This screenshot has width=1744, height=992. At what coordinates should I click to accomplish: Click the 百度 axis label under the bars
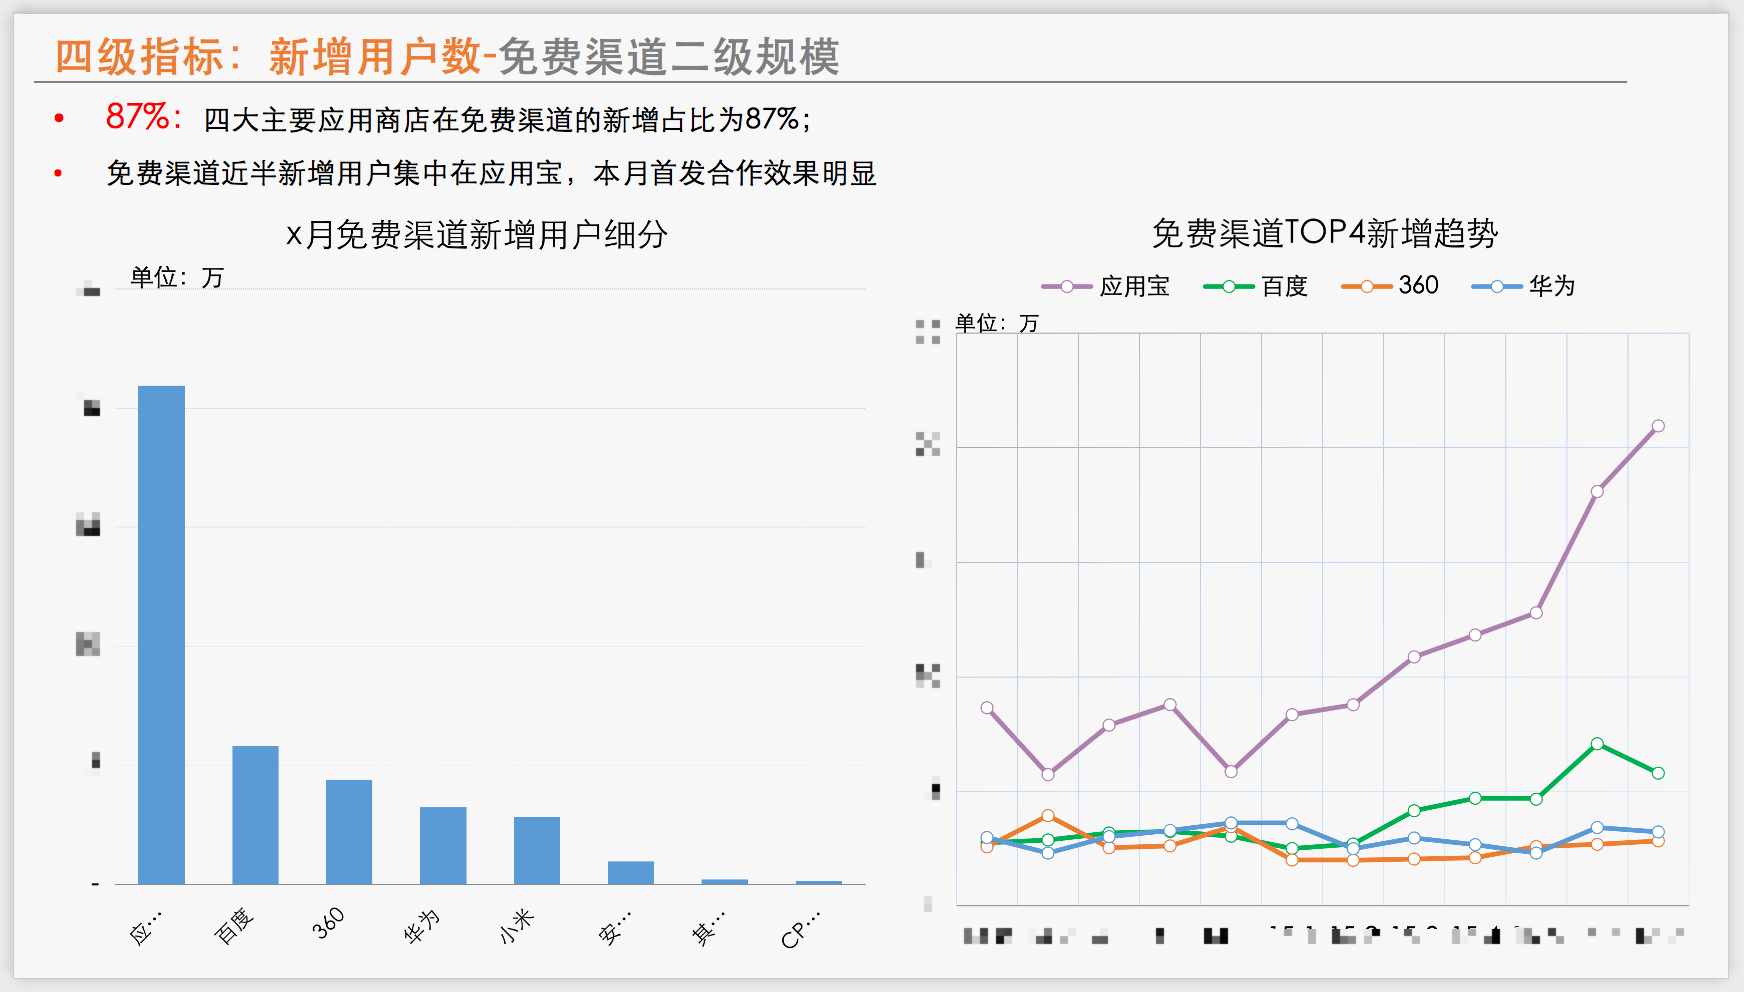(235, 926)
